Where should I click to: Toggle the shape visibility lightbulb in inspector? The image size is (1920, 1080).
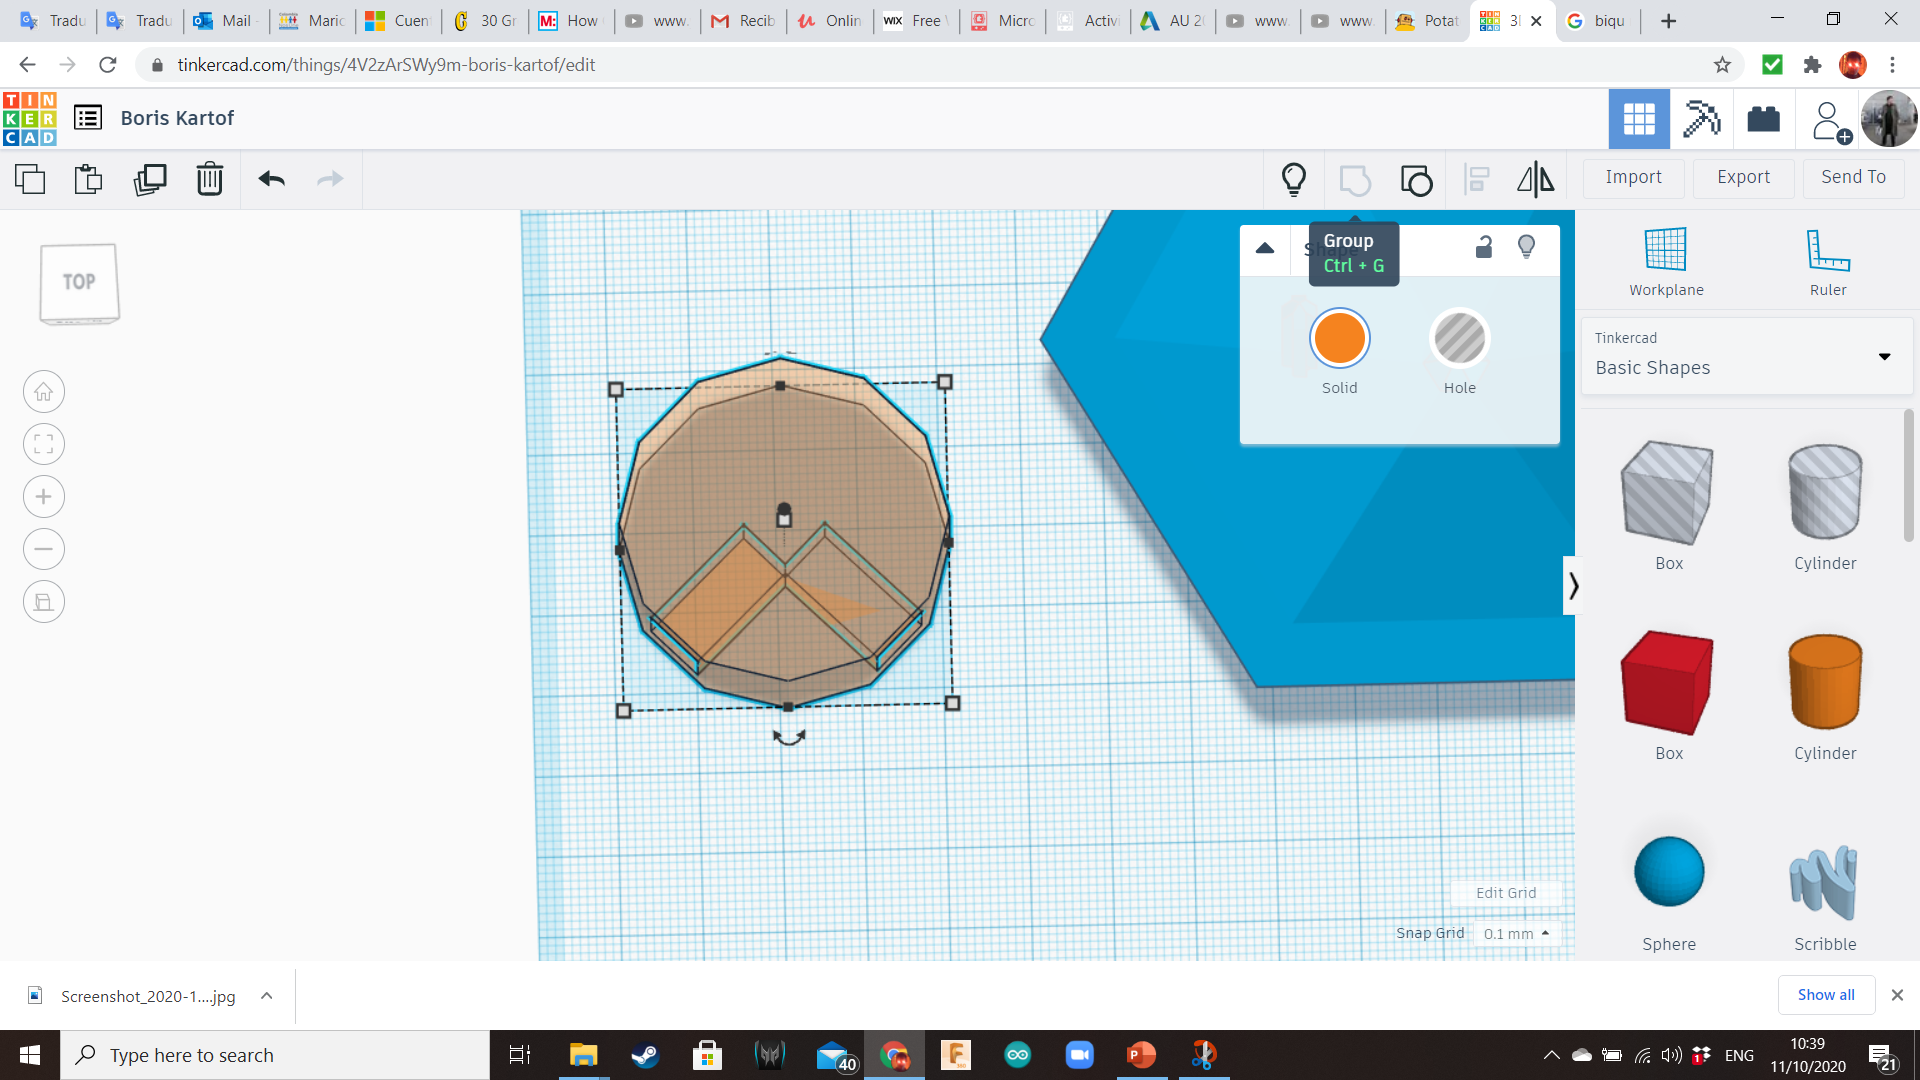pyautogui.click(x=1526, y=247)
